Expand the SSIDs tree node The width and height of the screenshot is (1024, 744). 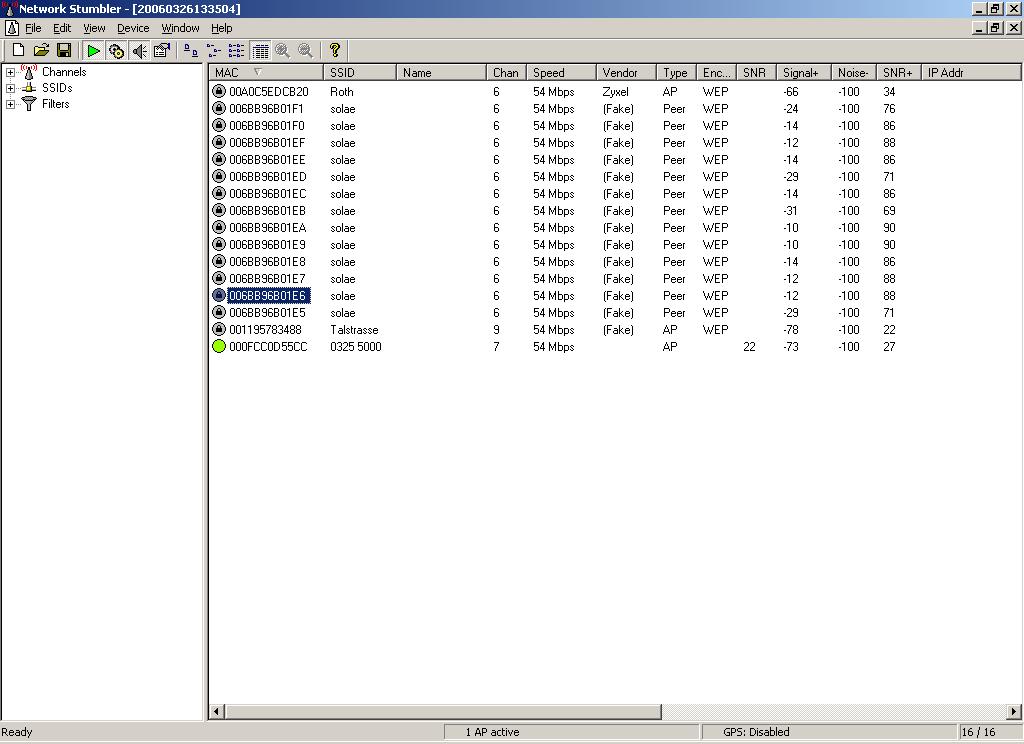click(x=10, y=88)
